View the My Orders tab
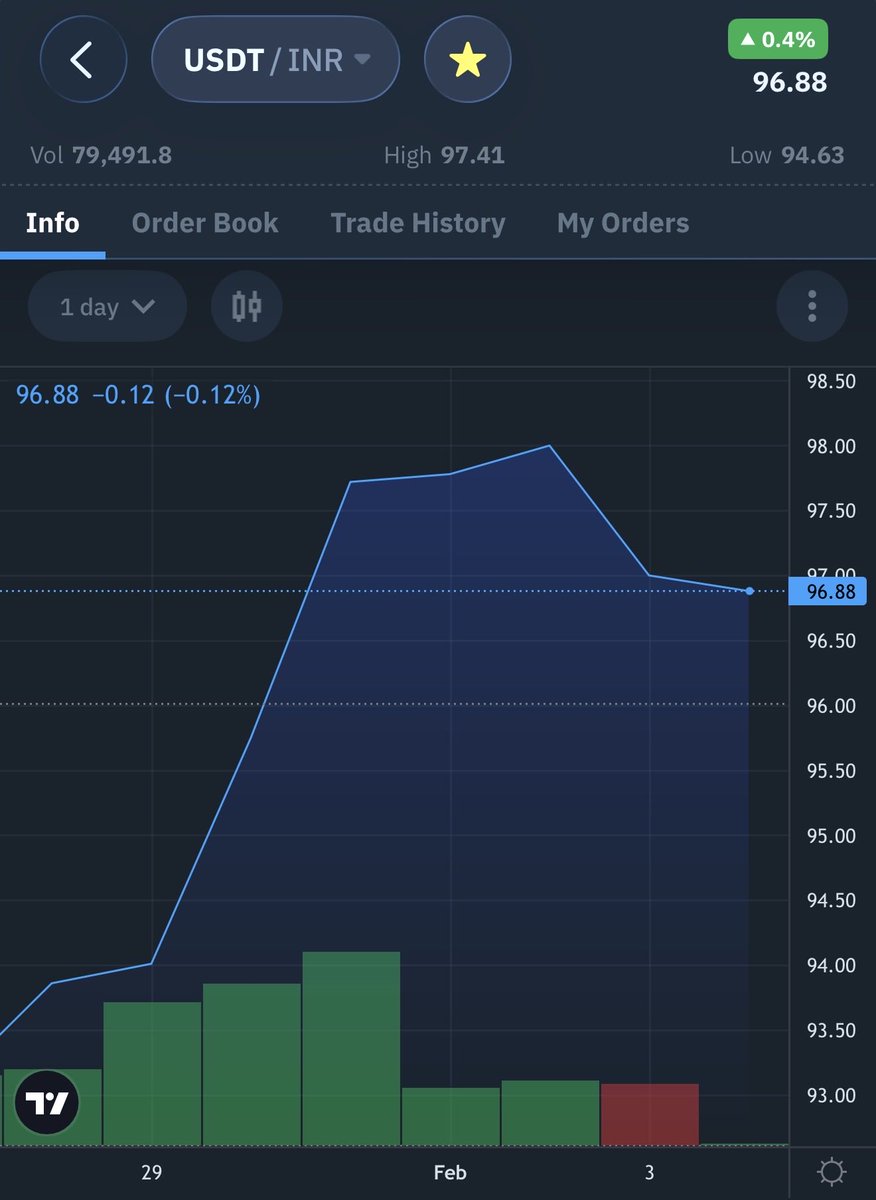Screen dimensions: 876x1200 coord(623,222)
